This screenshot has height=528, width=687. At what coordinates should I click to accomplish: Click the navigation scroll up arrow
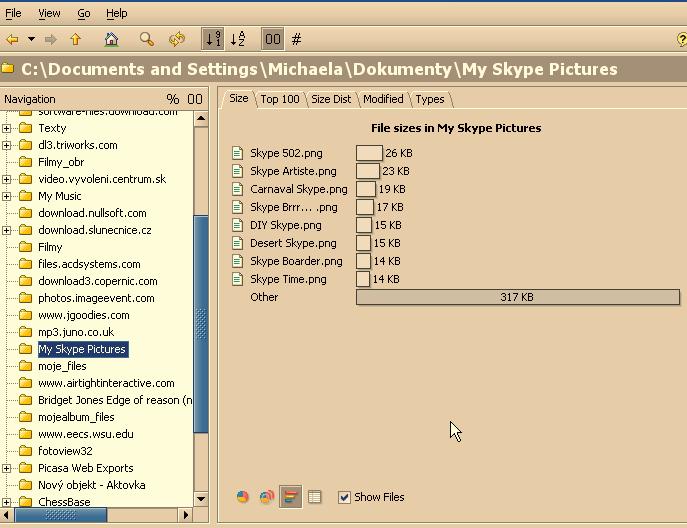point(201,118)
